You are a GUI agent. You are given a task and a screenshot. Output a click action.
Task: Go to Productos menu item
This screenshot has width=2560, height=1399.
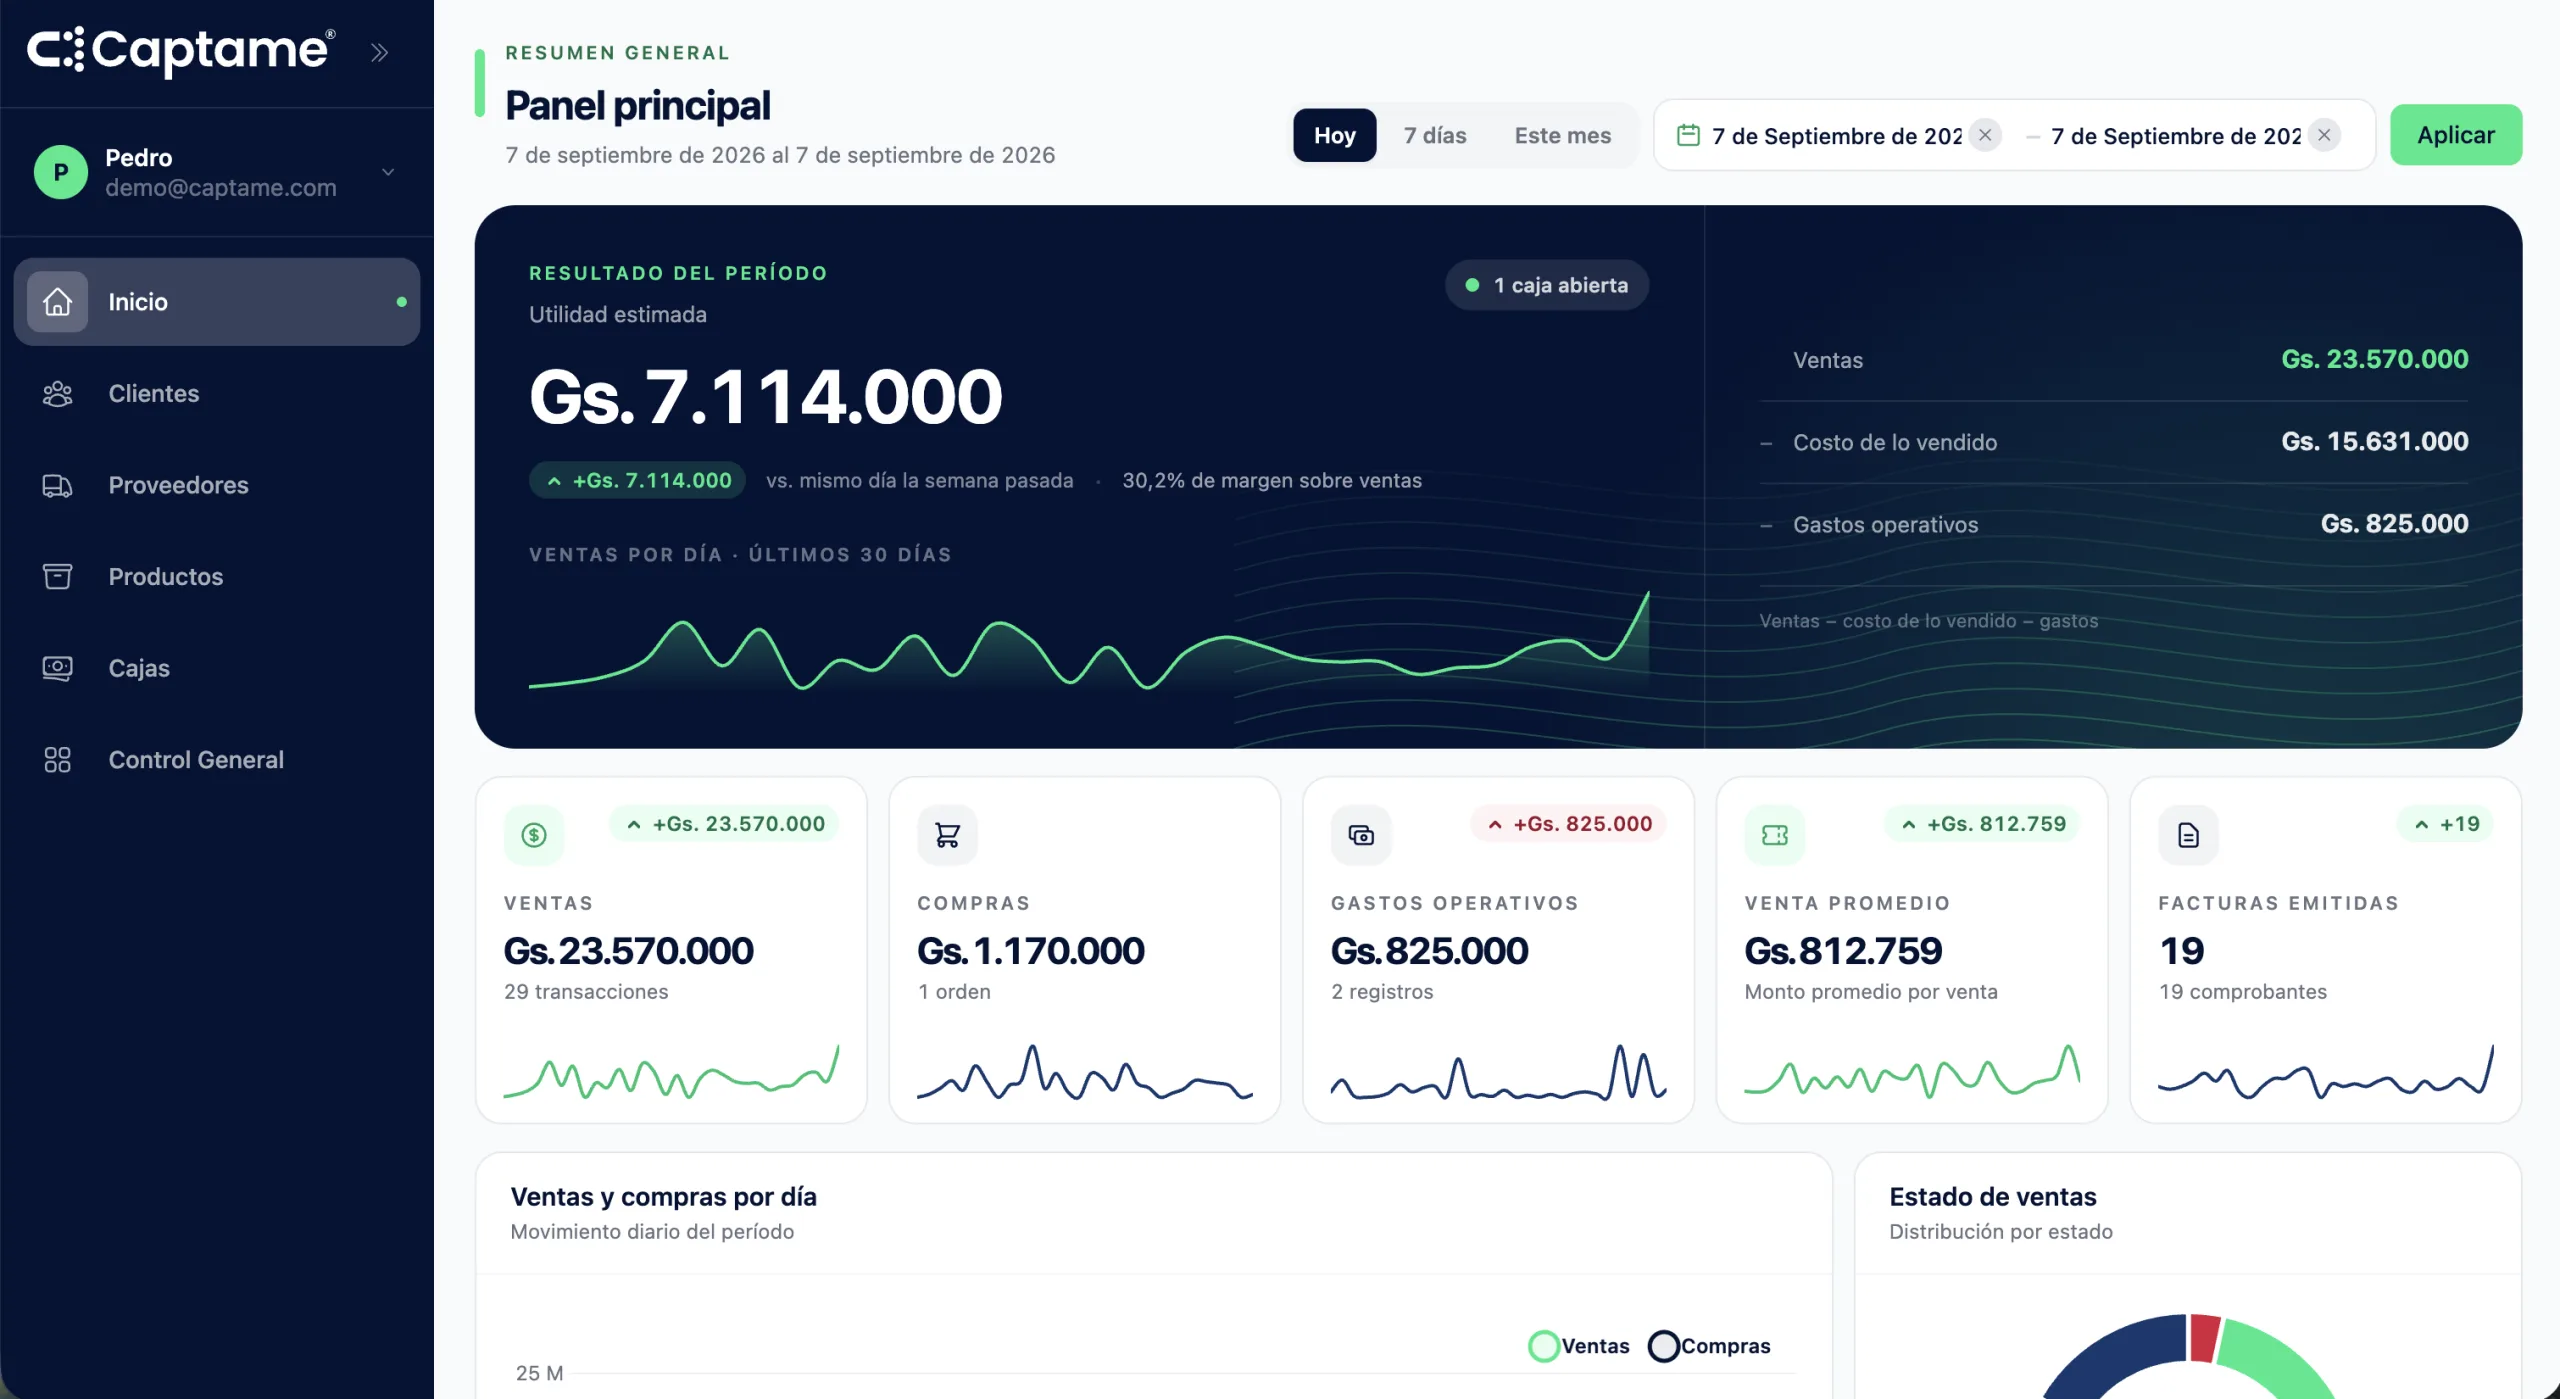click(217, 577)
